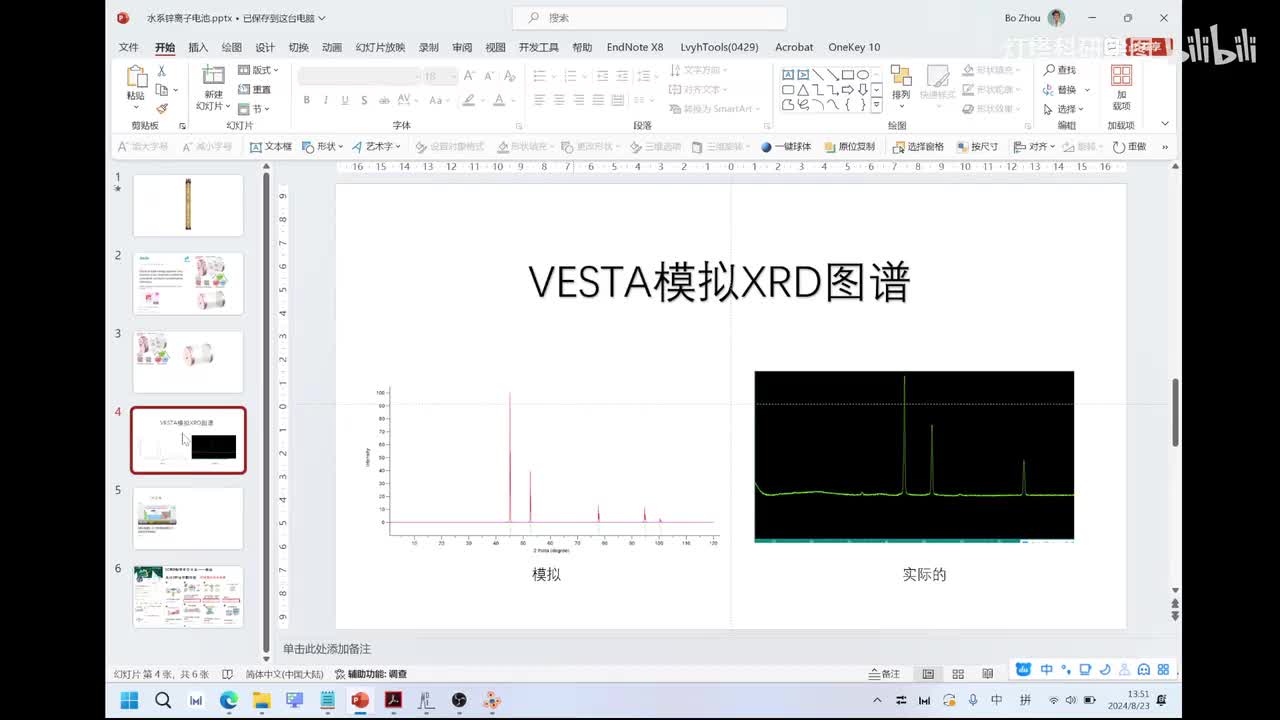Viewport: 1280px width, 720px height.
Task: Expand the Section (节) dropdown
Action: pos(254,108)
